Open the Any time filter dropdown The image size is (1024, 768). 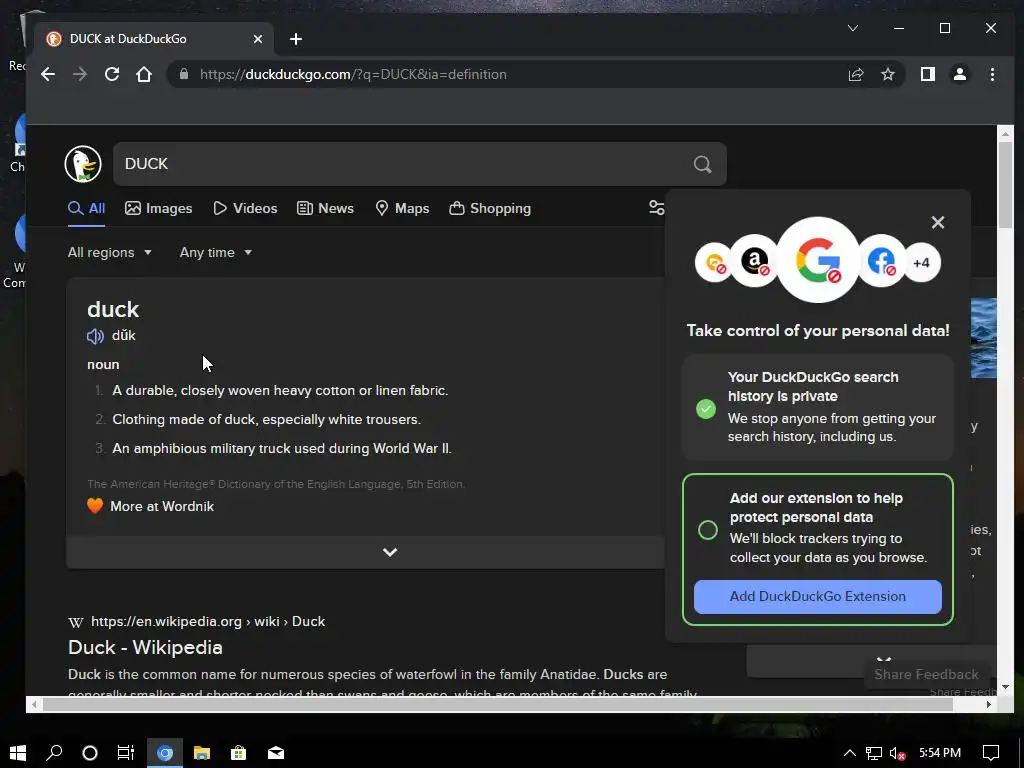(216, 253)
